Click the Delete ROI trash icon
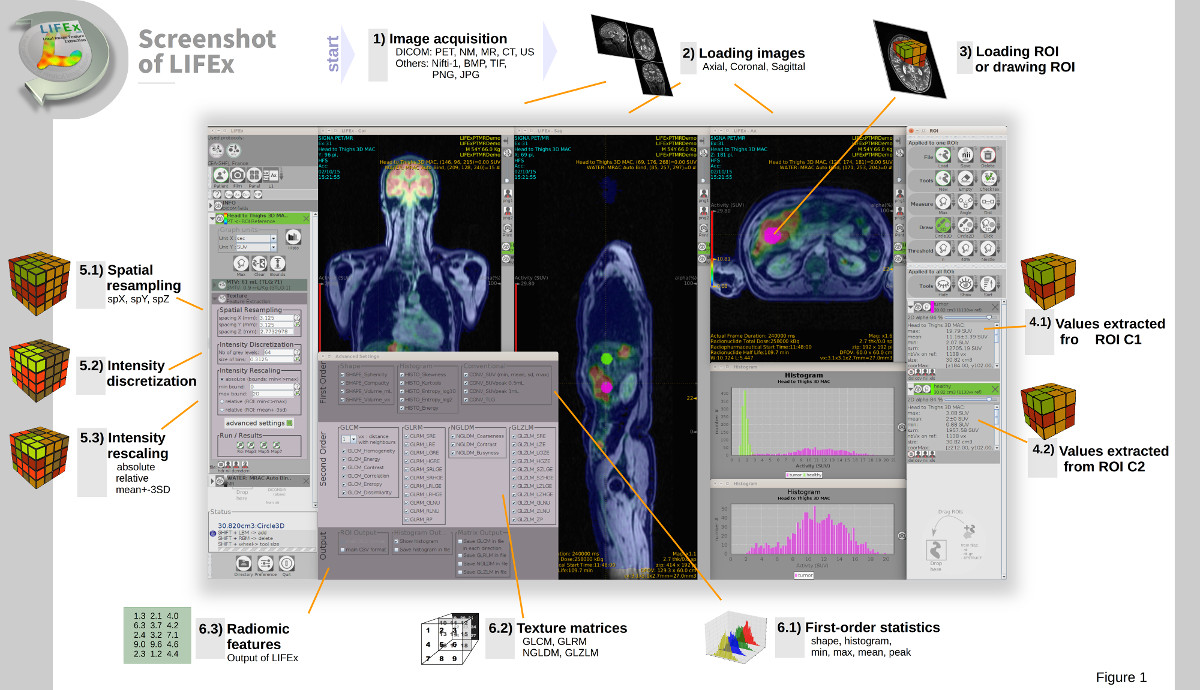The height and width of the screenshot is (690, 1200). [987, 155]
